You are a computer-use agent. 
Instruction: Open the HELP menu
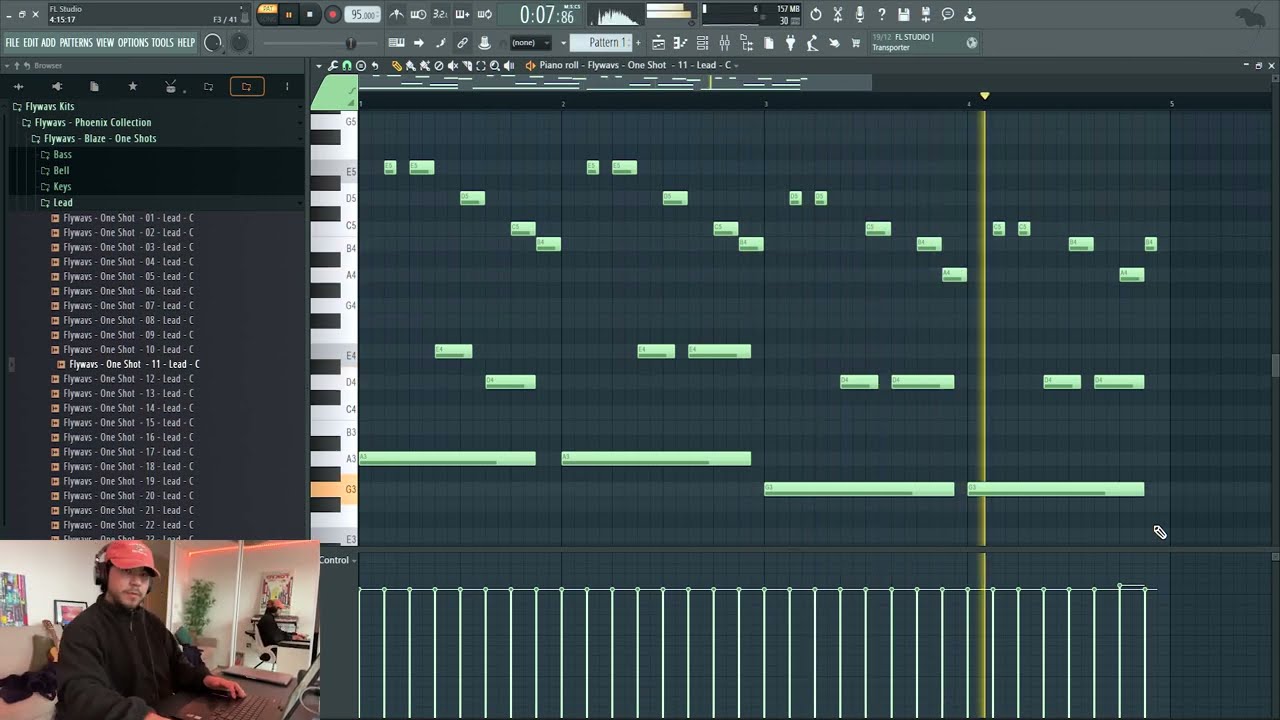[186, 43]
